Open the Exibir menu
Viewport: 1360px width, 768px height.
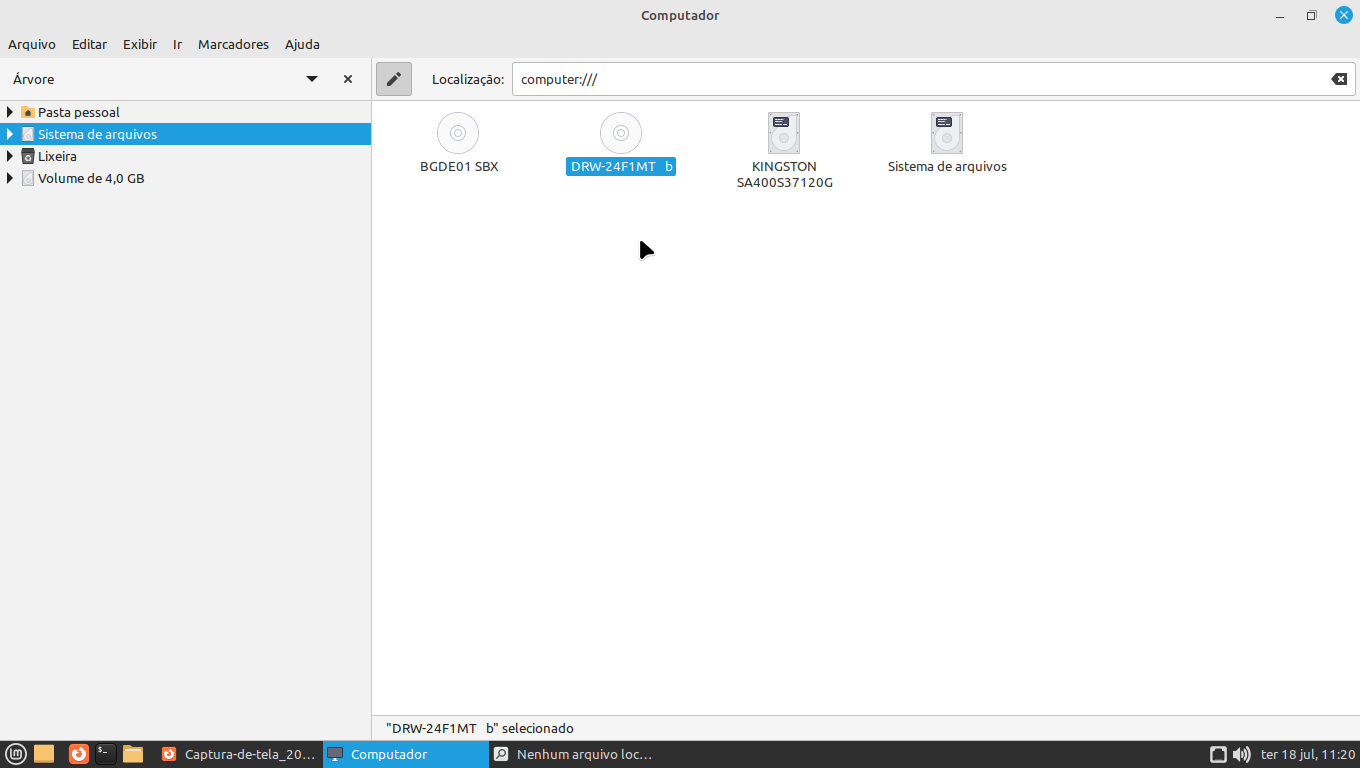(140, 44)
